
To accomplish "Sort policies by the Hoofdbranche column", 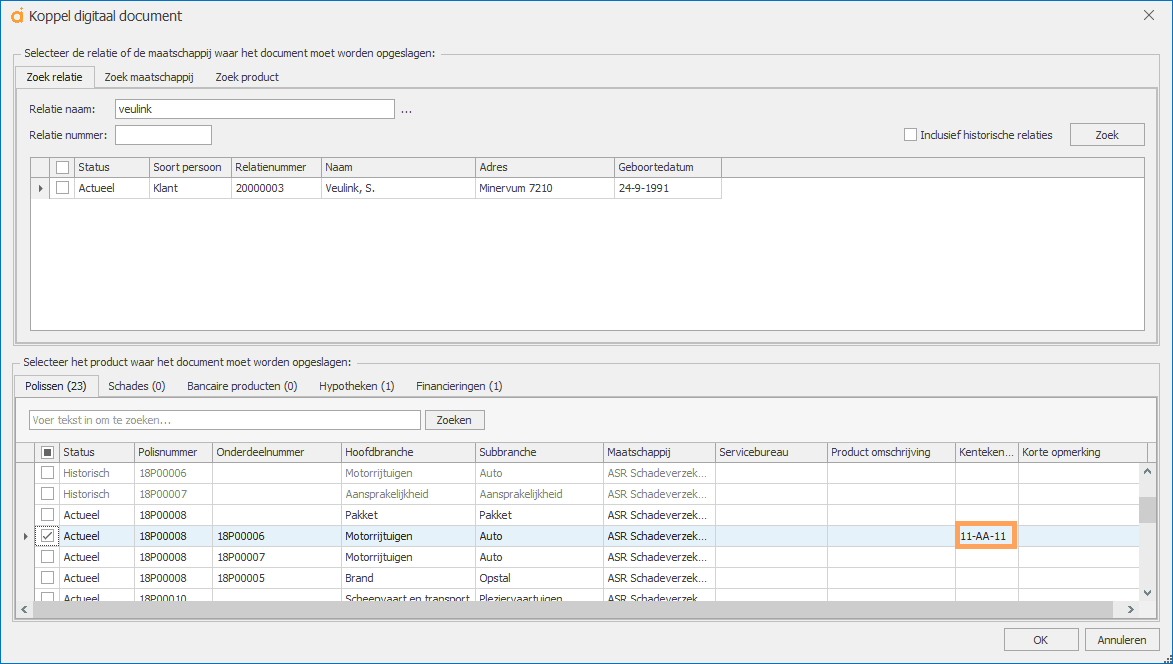I will click(408, 452).
